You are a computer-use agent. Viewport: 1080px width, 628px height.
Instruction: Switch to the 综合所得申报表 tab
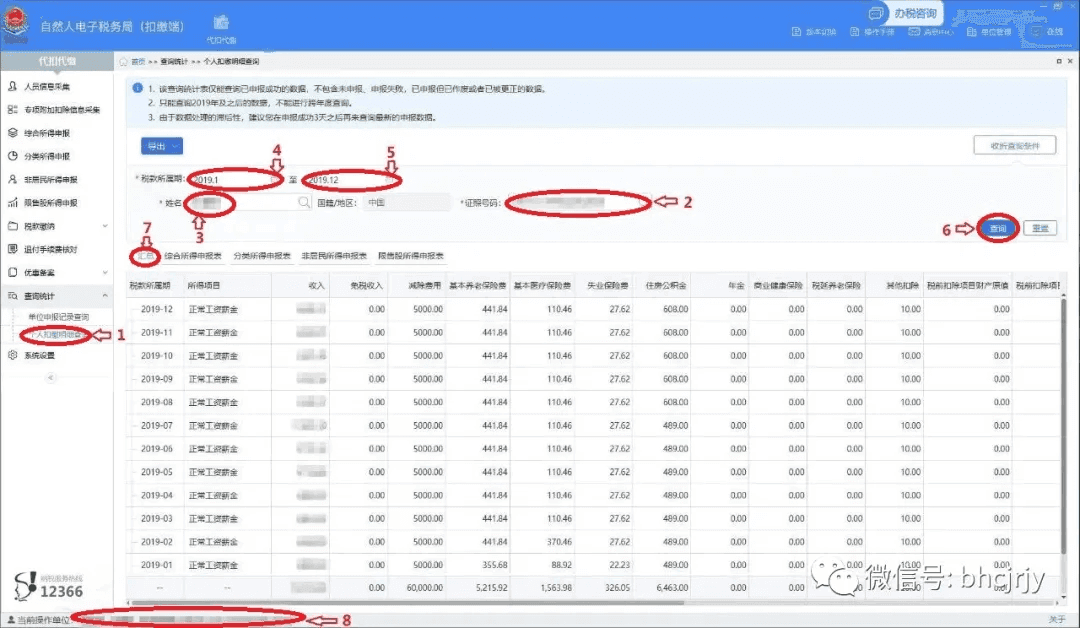193,256
